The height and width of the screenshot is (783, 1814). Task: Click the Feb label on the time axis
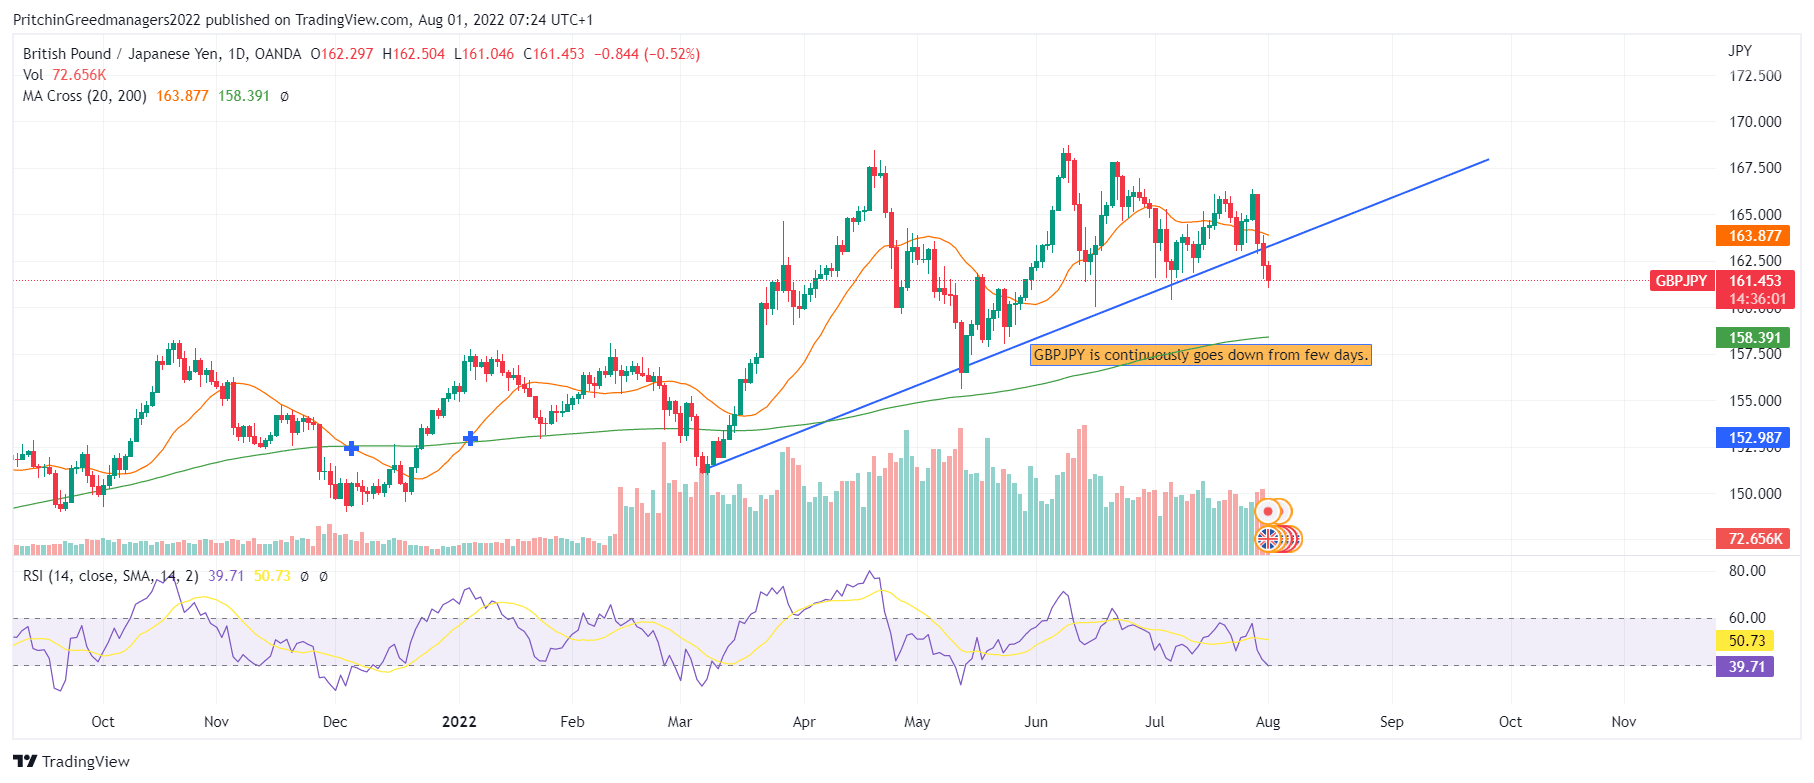(x=572, y=722)
